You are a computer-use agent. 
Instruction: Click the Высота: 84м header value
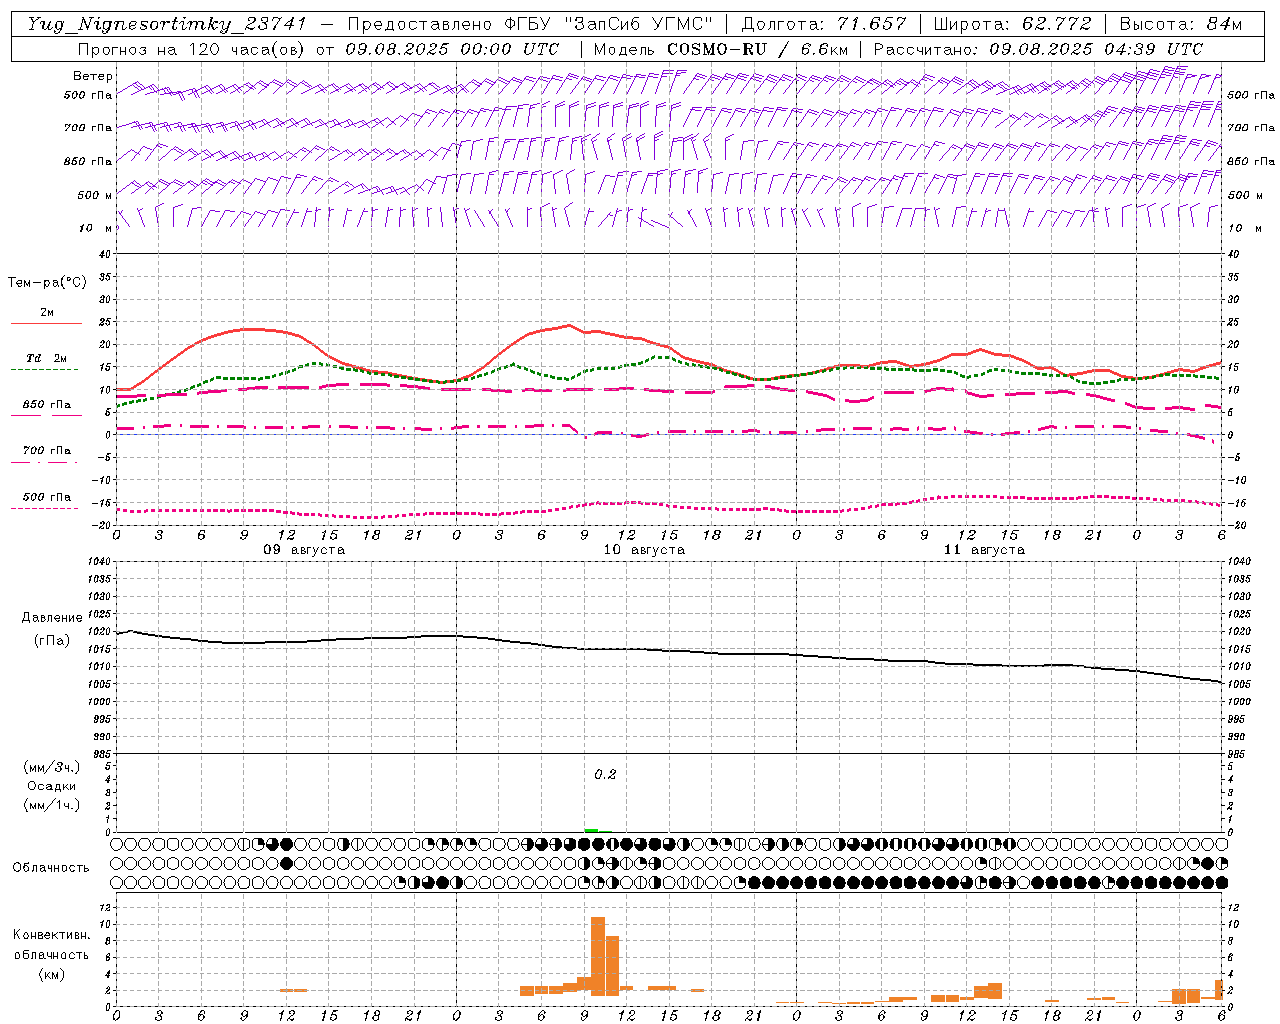1180,24
